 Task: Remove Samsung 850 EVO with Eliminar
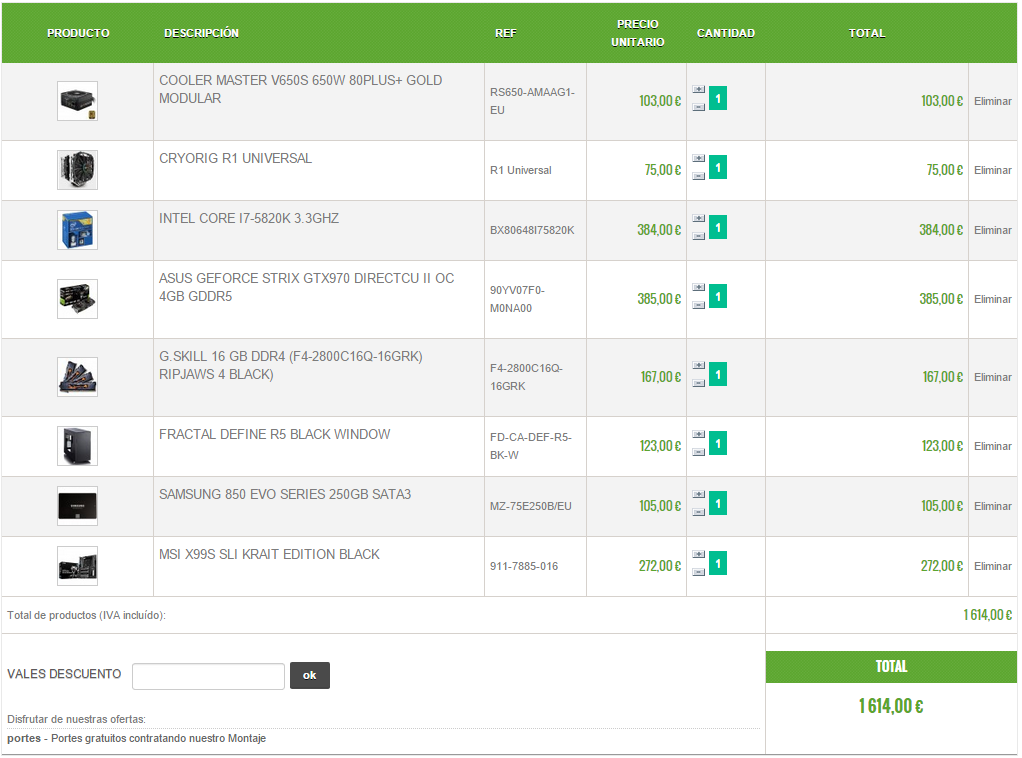tap(993, 506)
